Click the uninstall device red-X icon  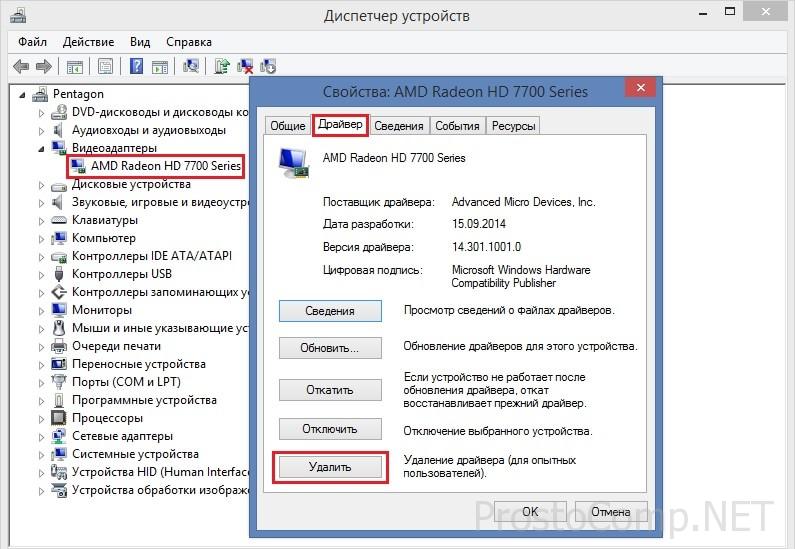point(245,66)
